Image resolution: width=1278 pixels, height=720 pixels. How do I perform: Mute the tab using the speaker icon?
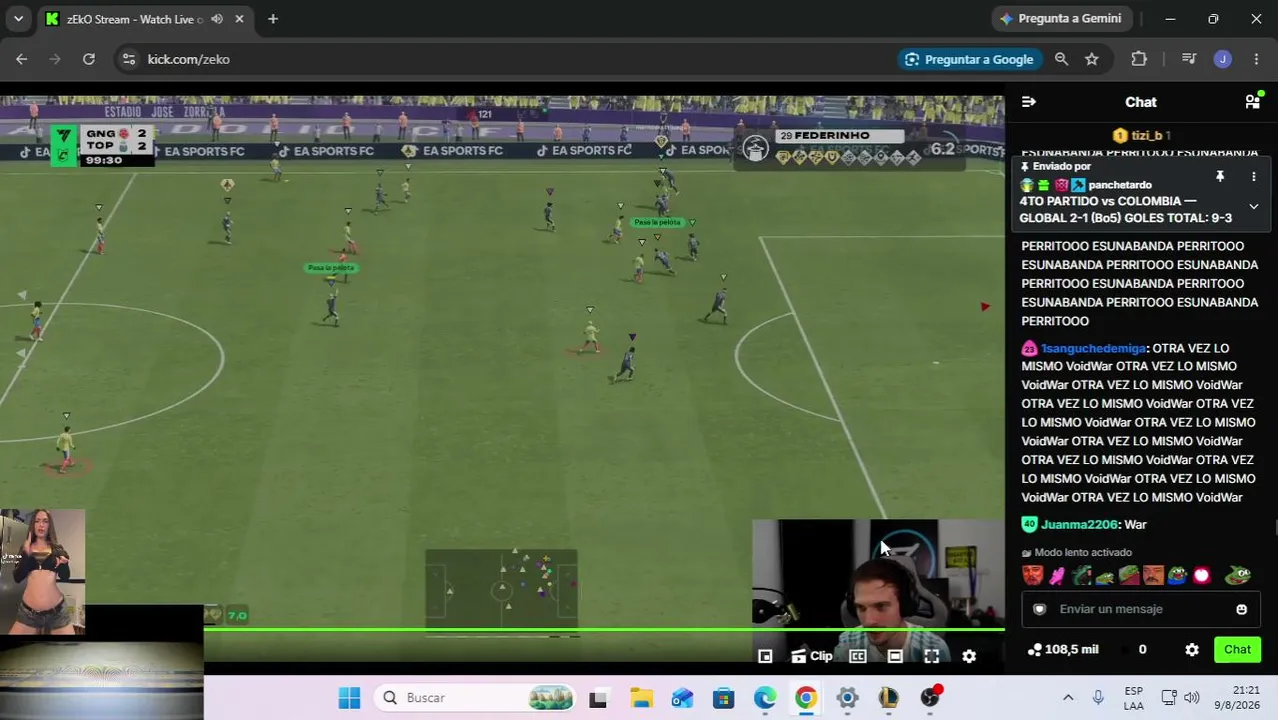(x=217, y=19)
